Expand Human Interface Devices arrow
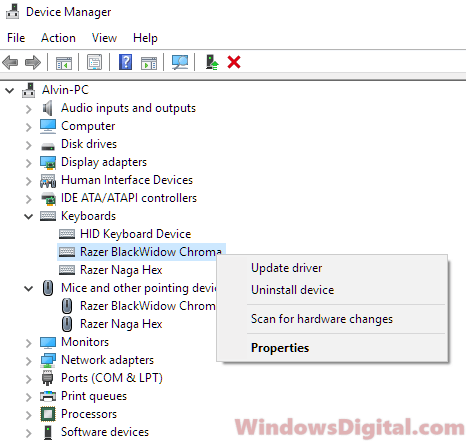 [29, 181]
